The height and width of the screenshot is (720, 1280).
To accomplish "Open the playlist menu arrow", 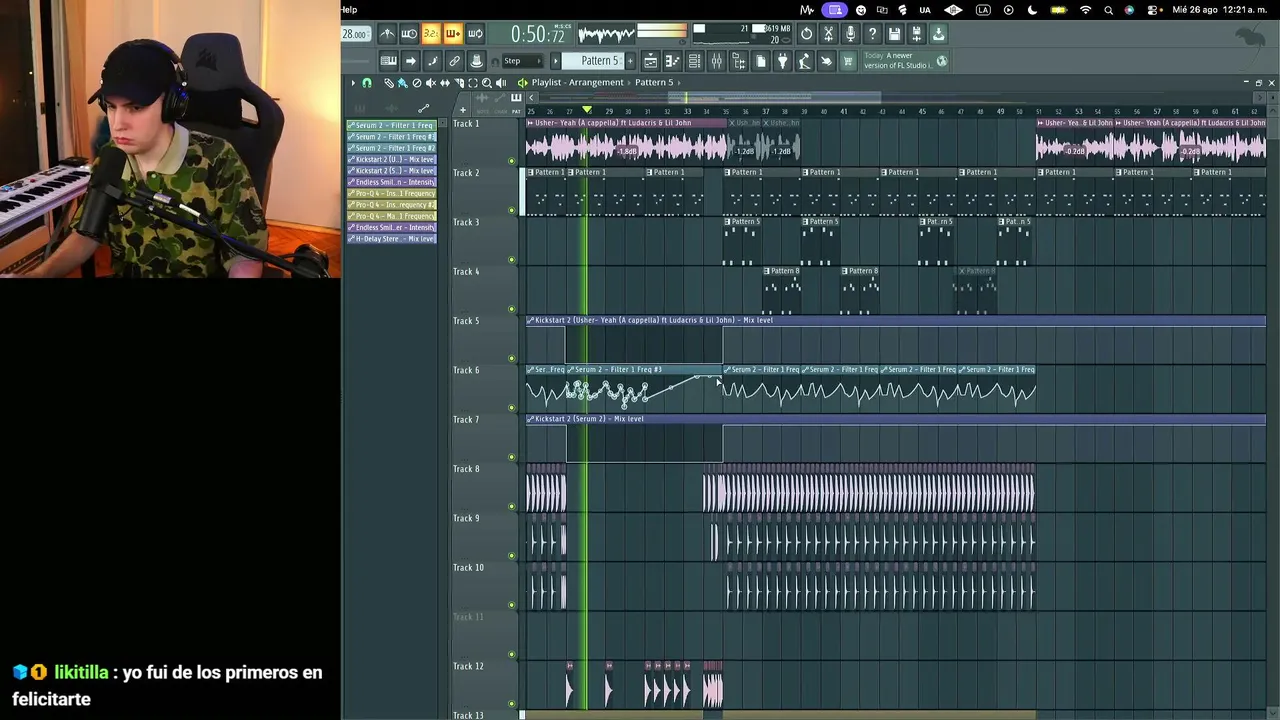I will [x=353, y=83].
